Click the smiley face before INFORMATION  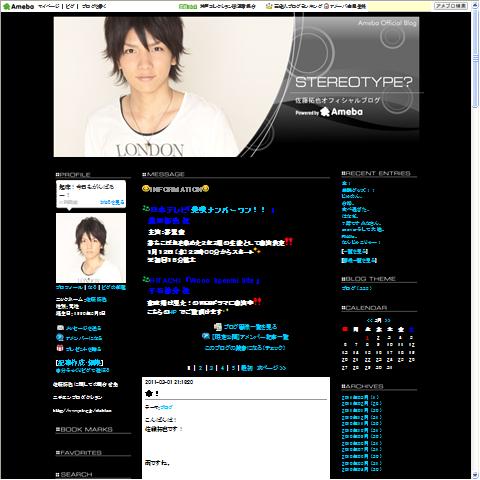[145, 189]
